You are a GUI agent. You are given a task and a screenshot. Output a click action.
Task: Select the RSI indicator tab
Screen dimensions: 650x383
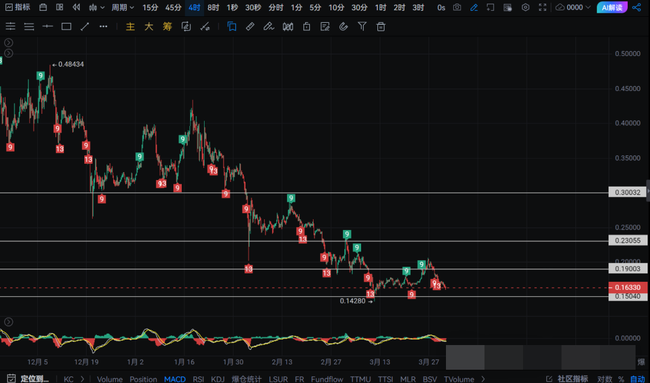click(x=198, y=379)
